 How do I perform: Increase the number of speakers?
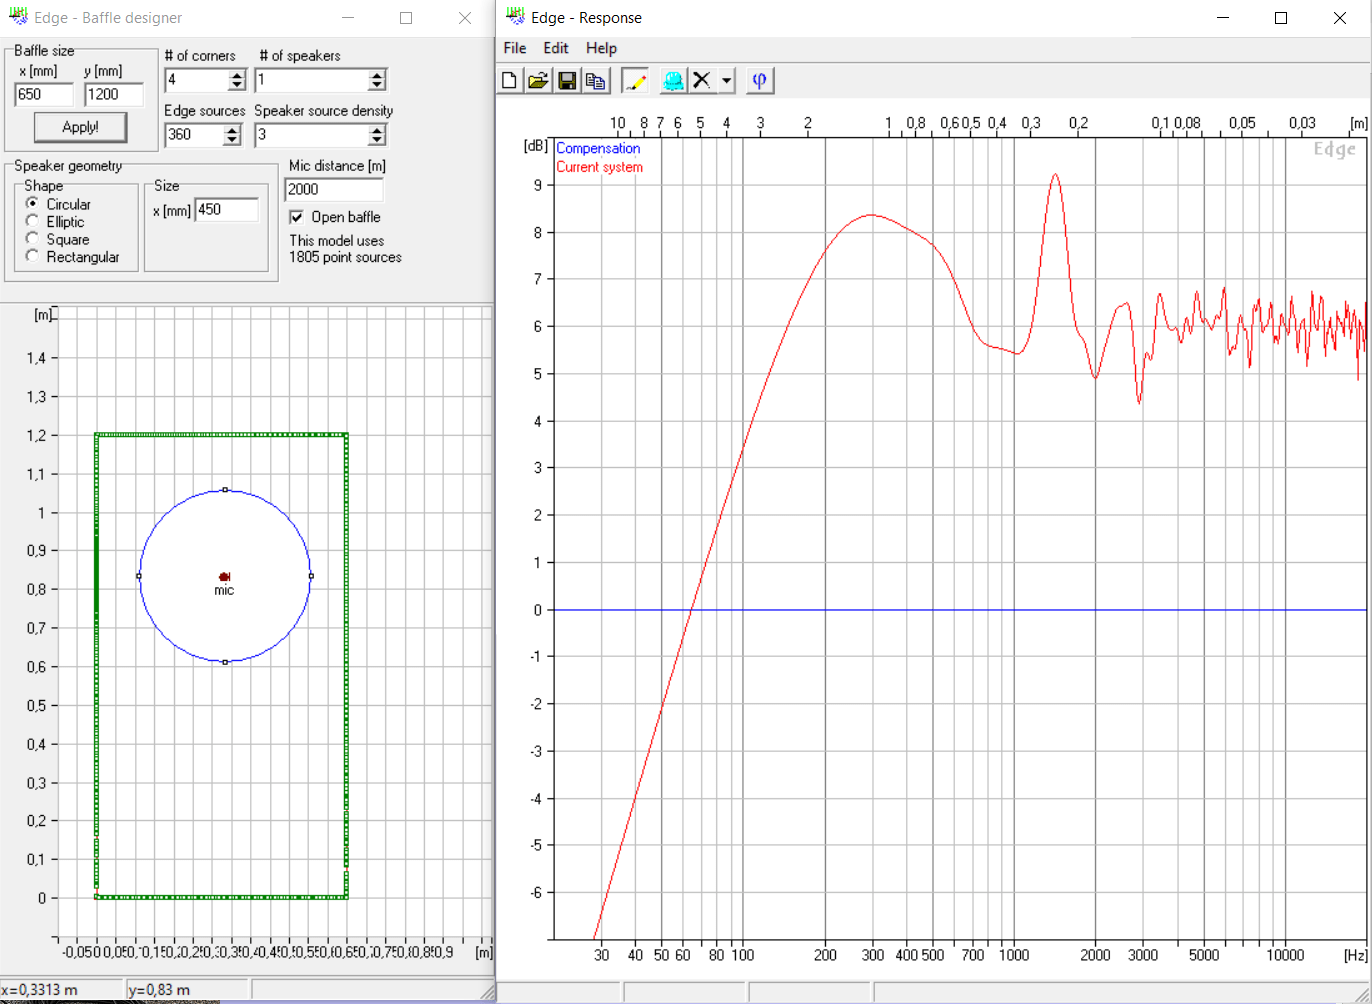[x=376, y=75]
